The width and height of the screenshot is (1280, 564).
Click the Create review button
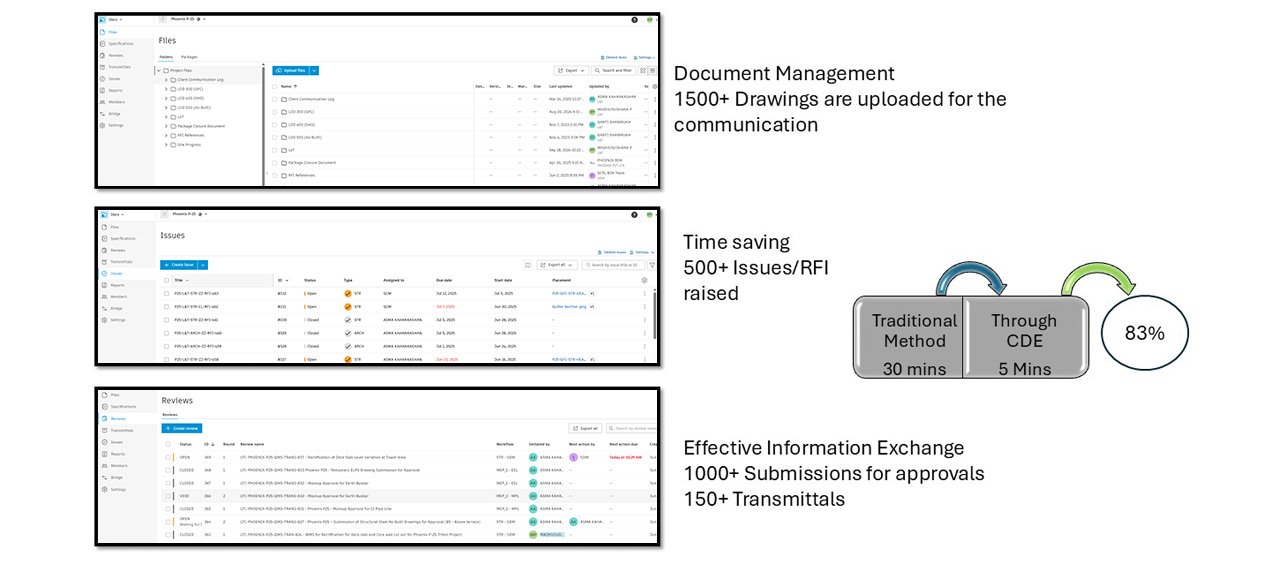[182, 428]
